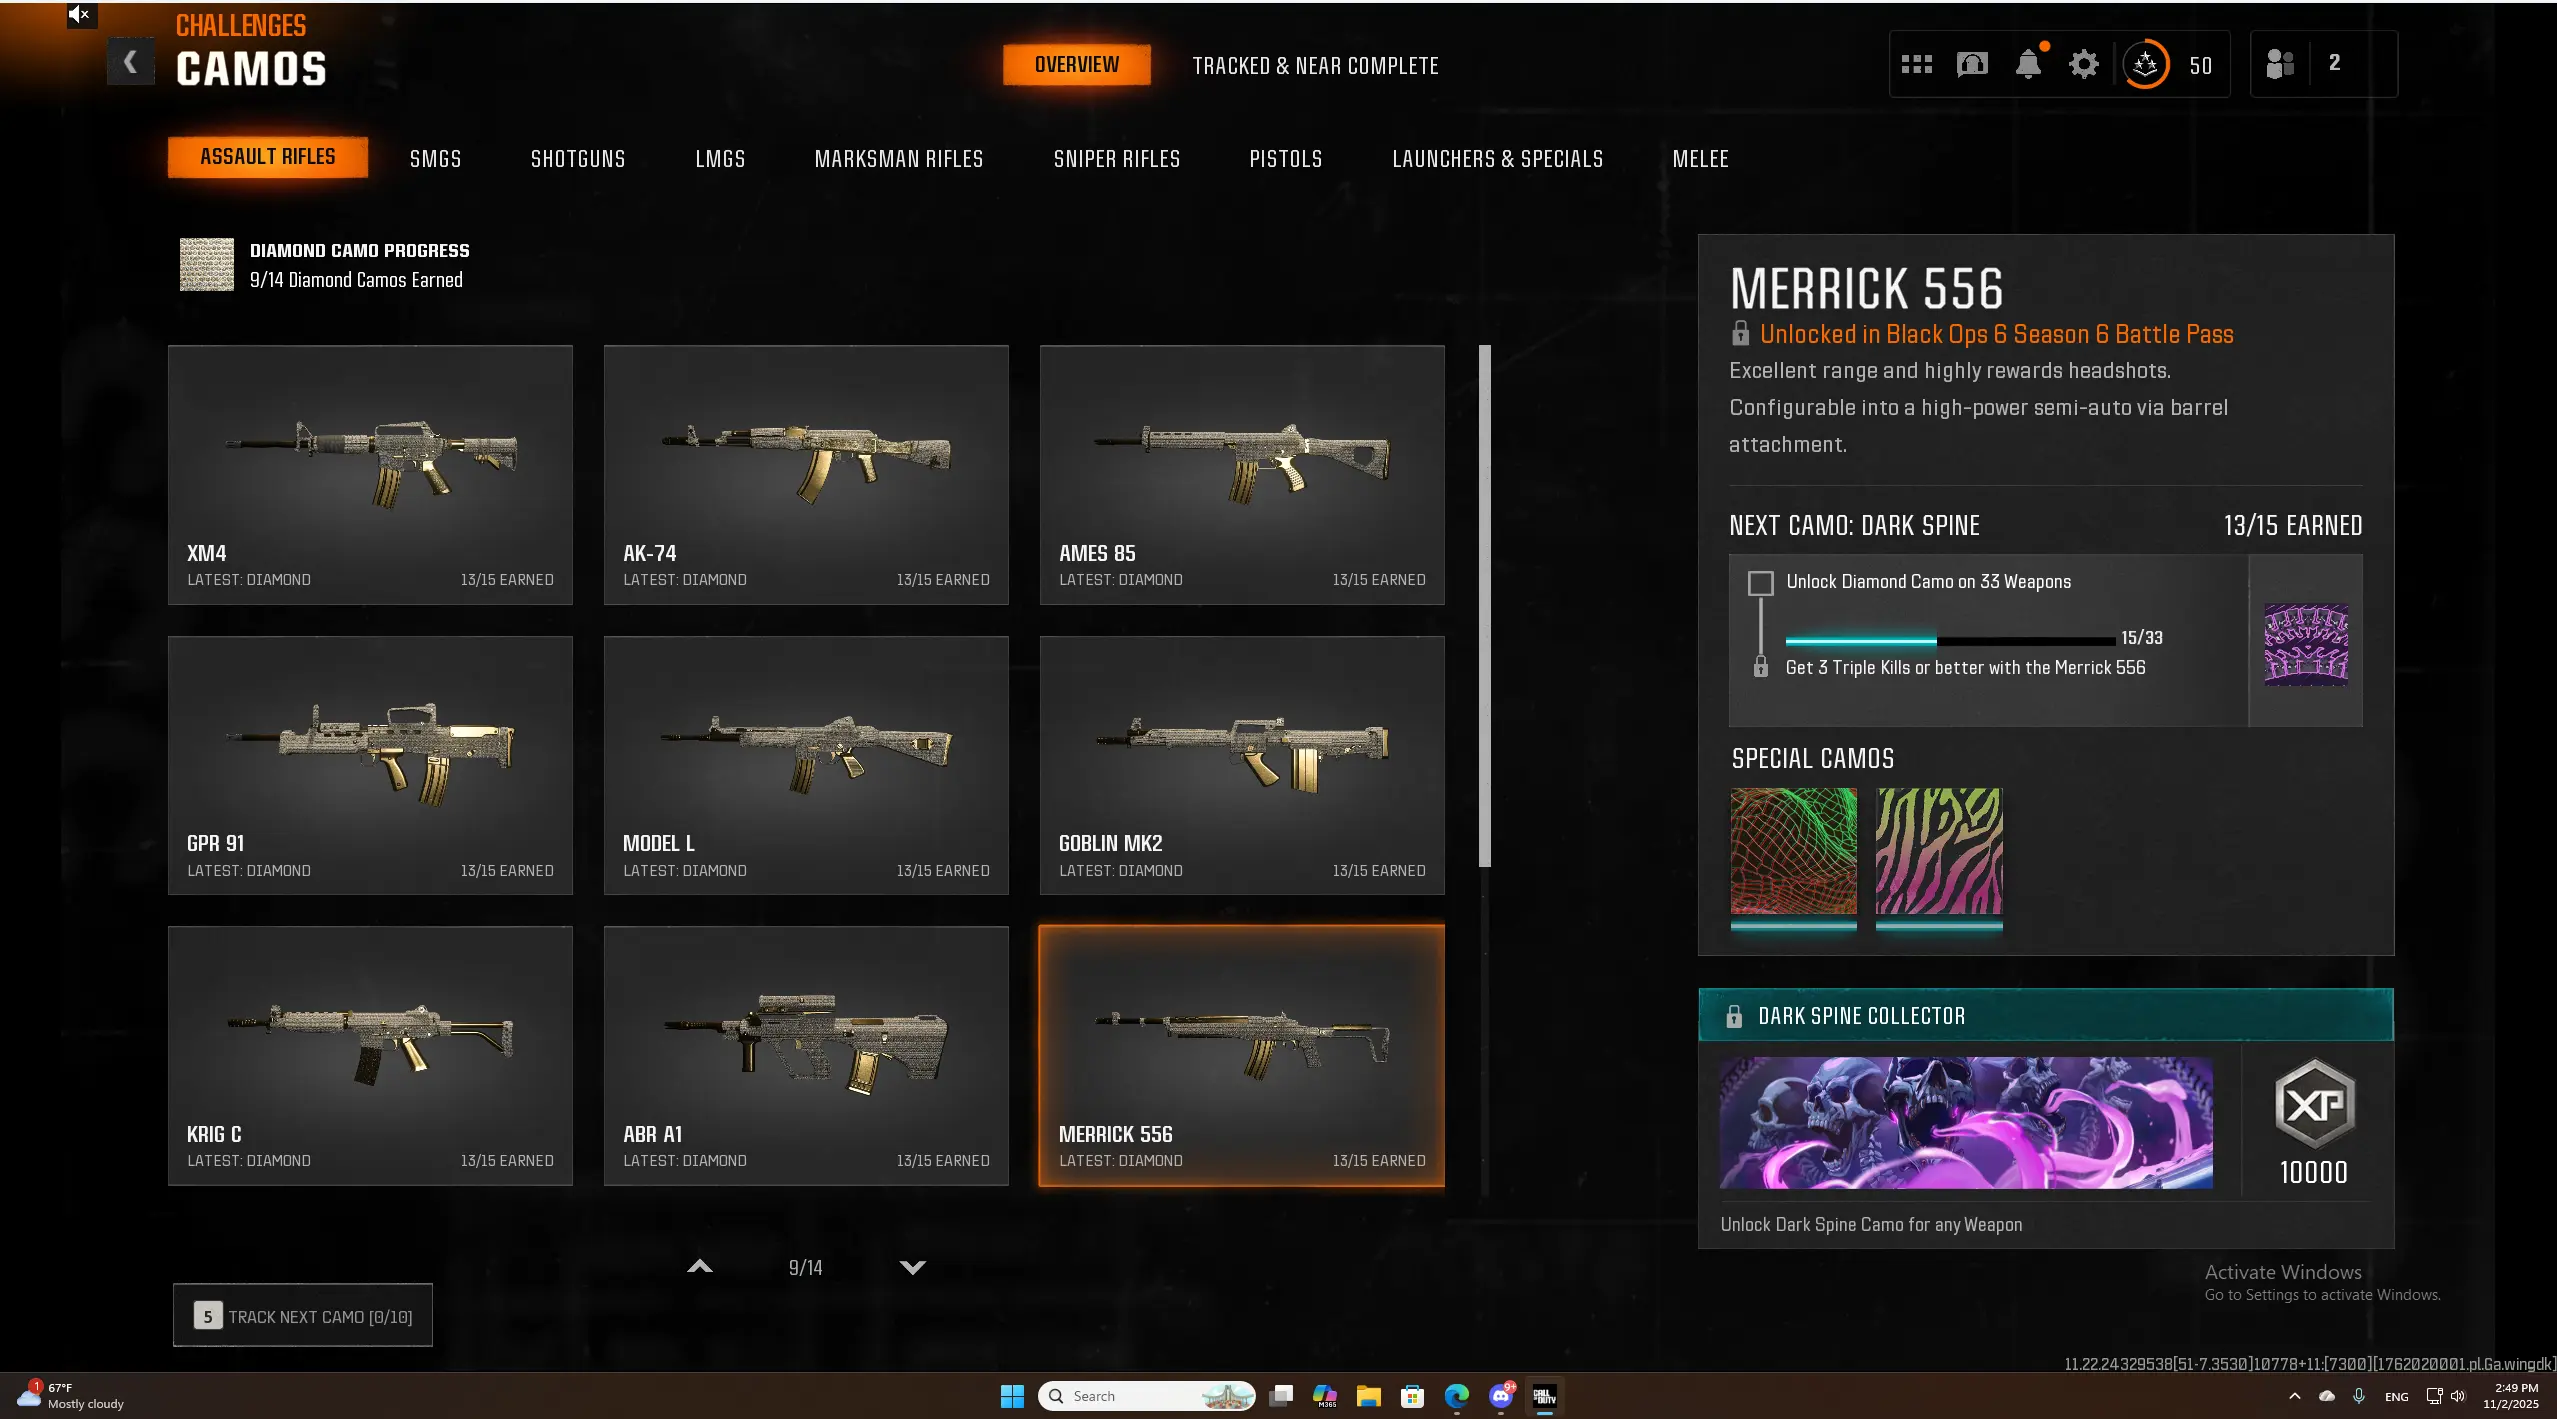Select the Overview button
Image resolution: width=2557 pixels, height=1419 pixels.
tap(1076, 65)
